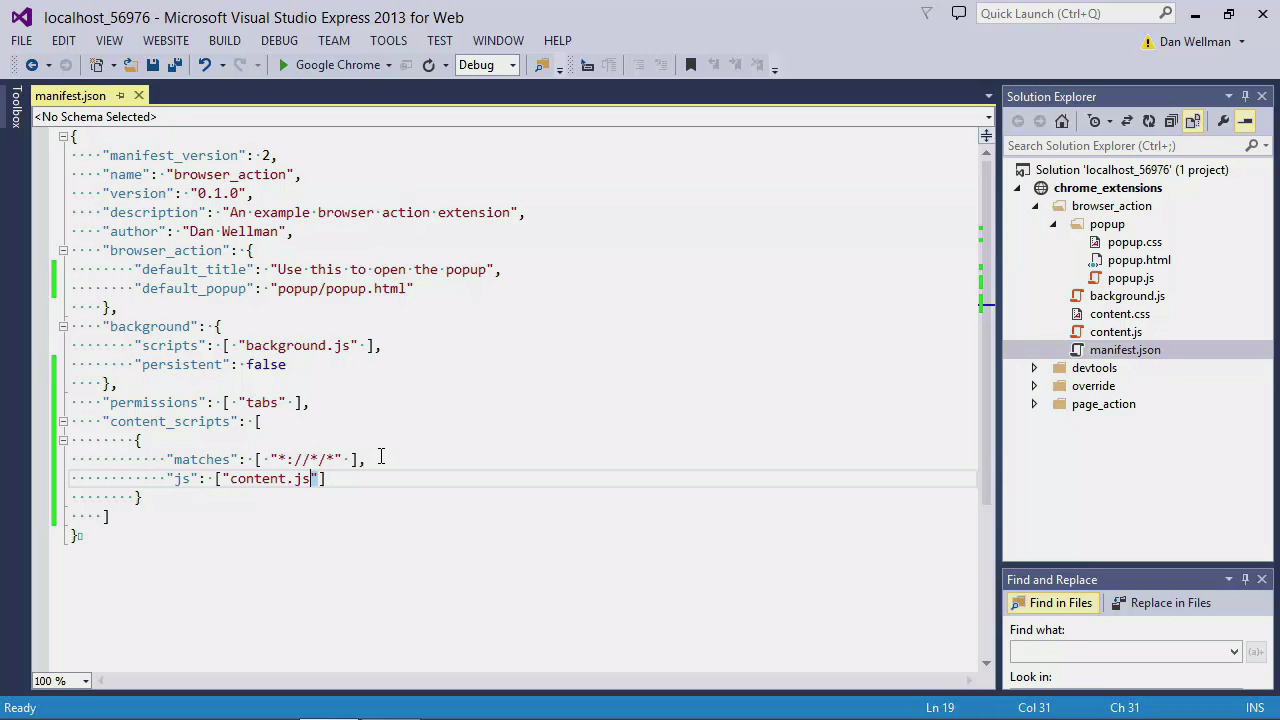This screenshot has width=1280, height=720.
Task: Toggle Show All Files in Solution Explorer
Action: [x=1193, y=121]
